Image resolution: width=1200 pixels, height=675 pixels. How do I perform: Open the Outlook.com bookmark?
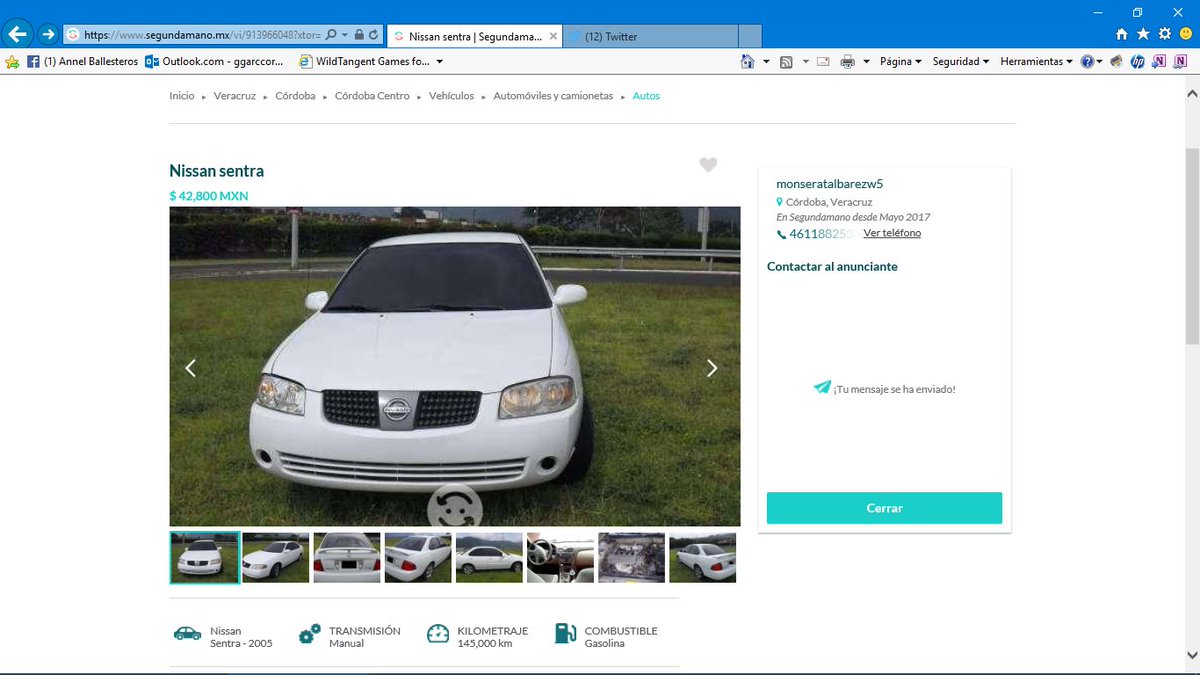(214, 62)
